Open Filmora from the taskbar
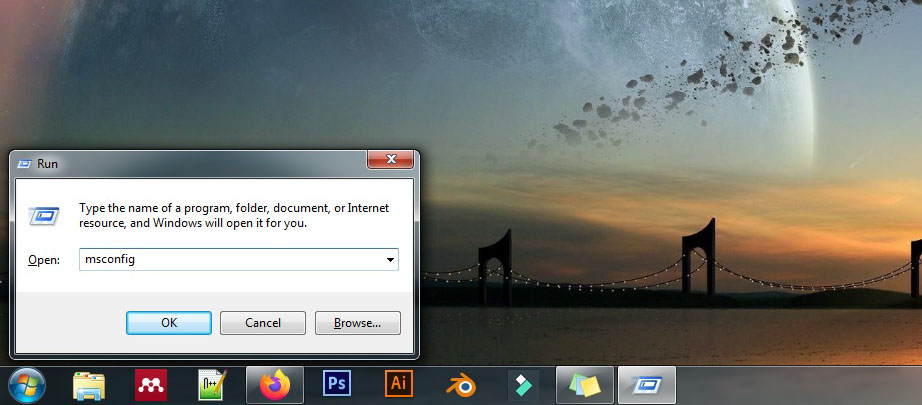 click(522, 385)
